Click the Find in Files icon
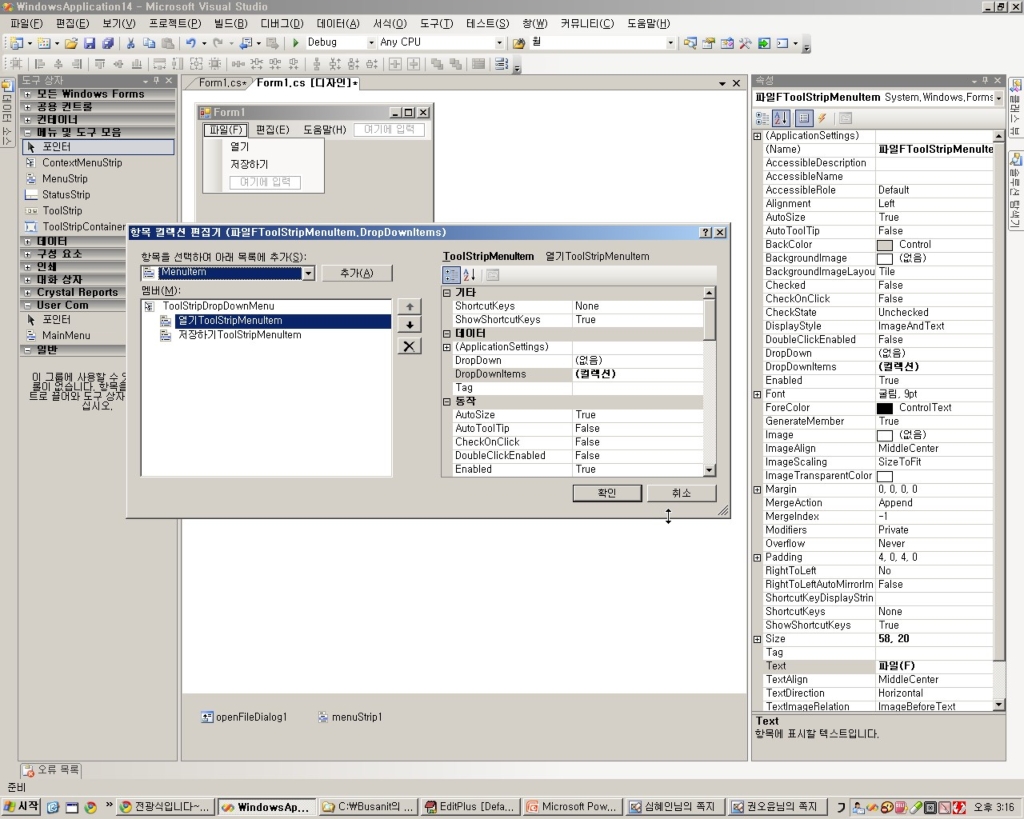1024x819 pixels. (519, 43)
